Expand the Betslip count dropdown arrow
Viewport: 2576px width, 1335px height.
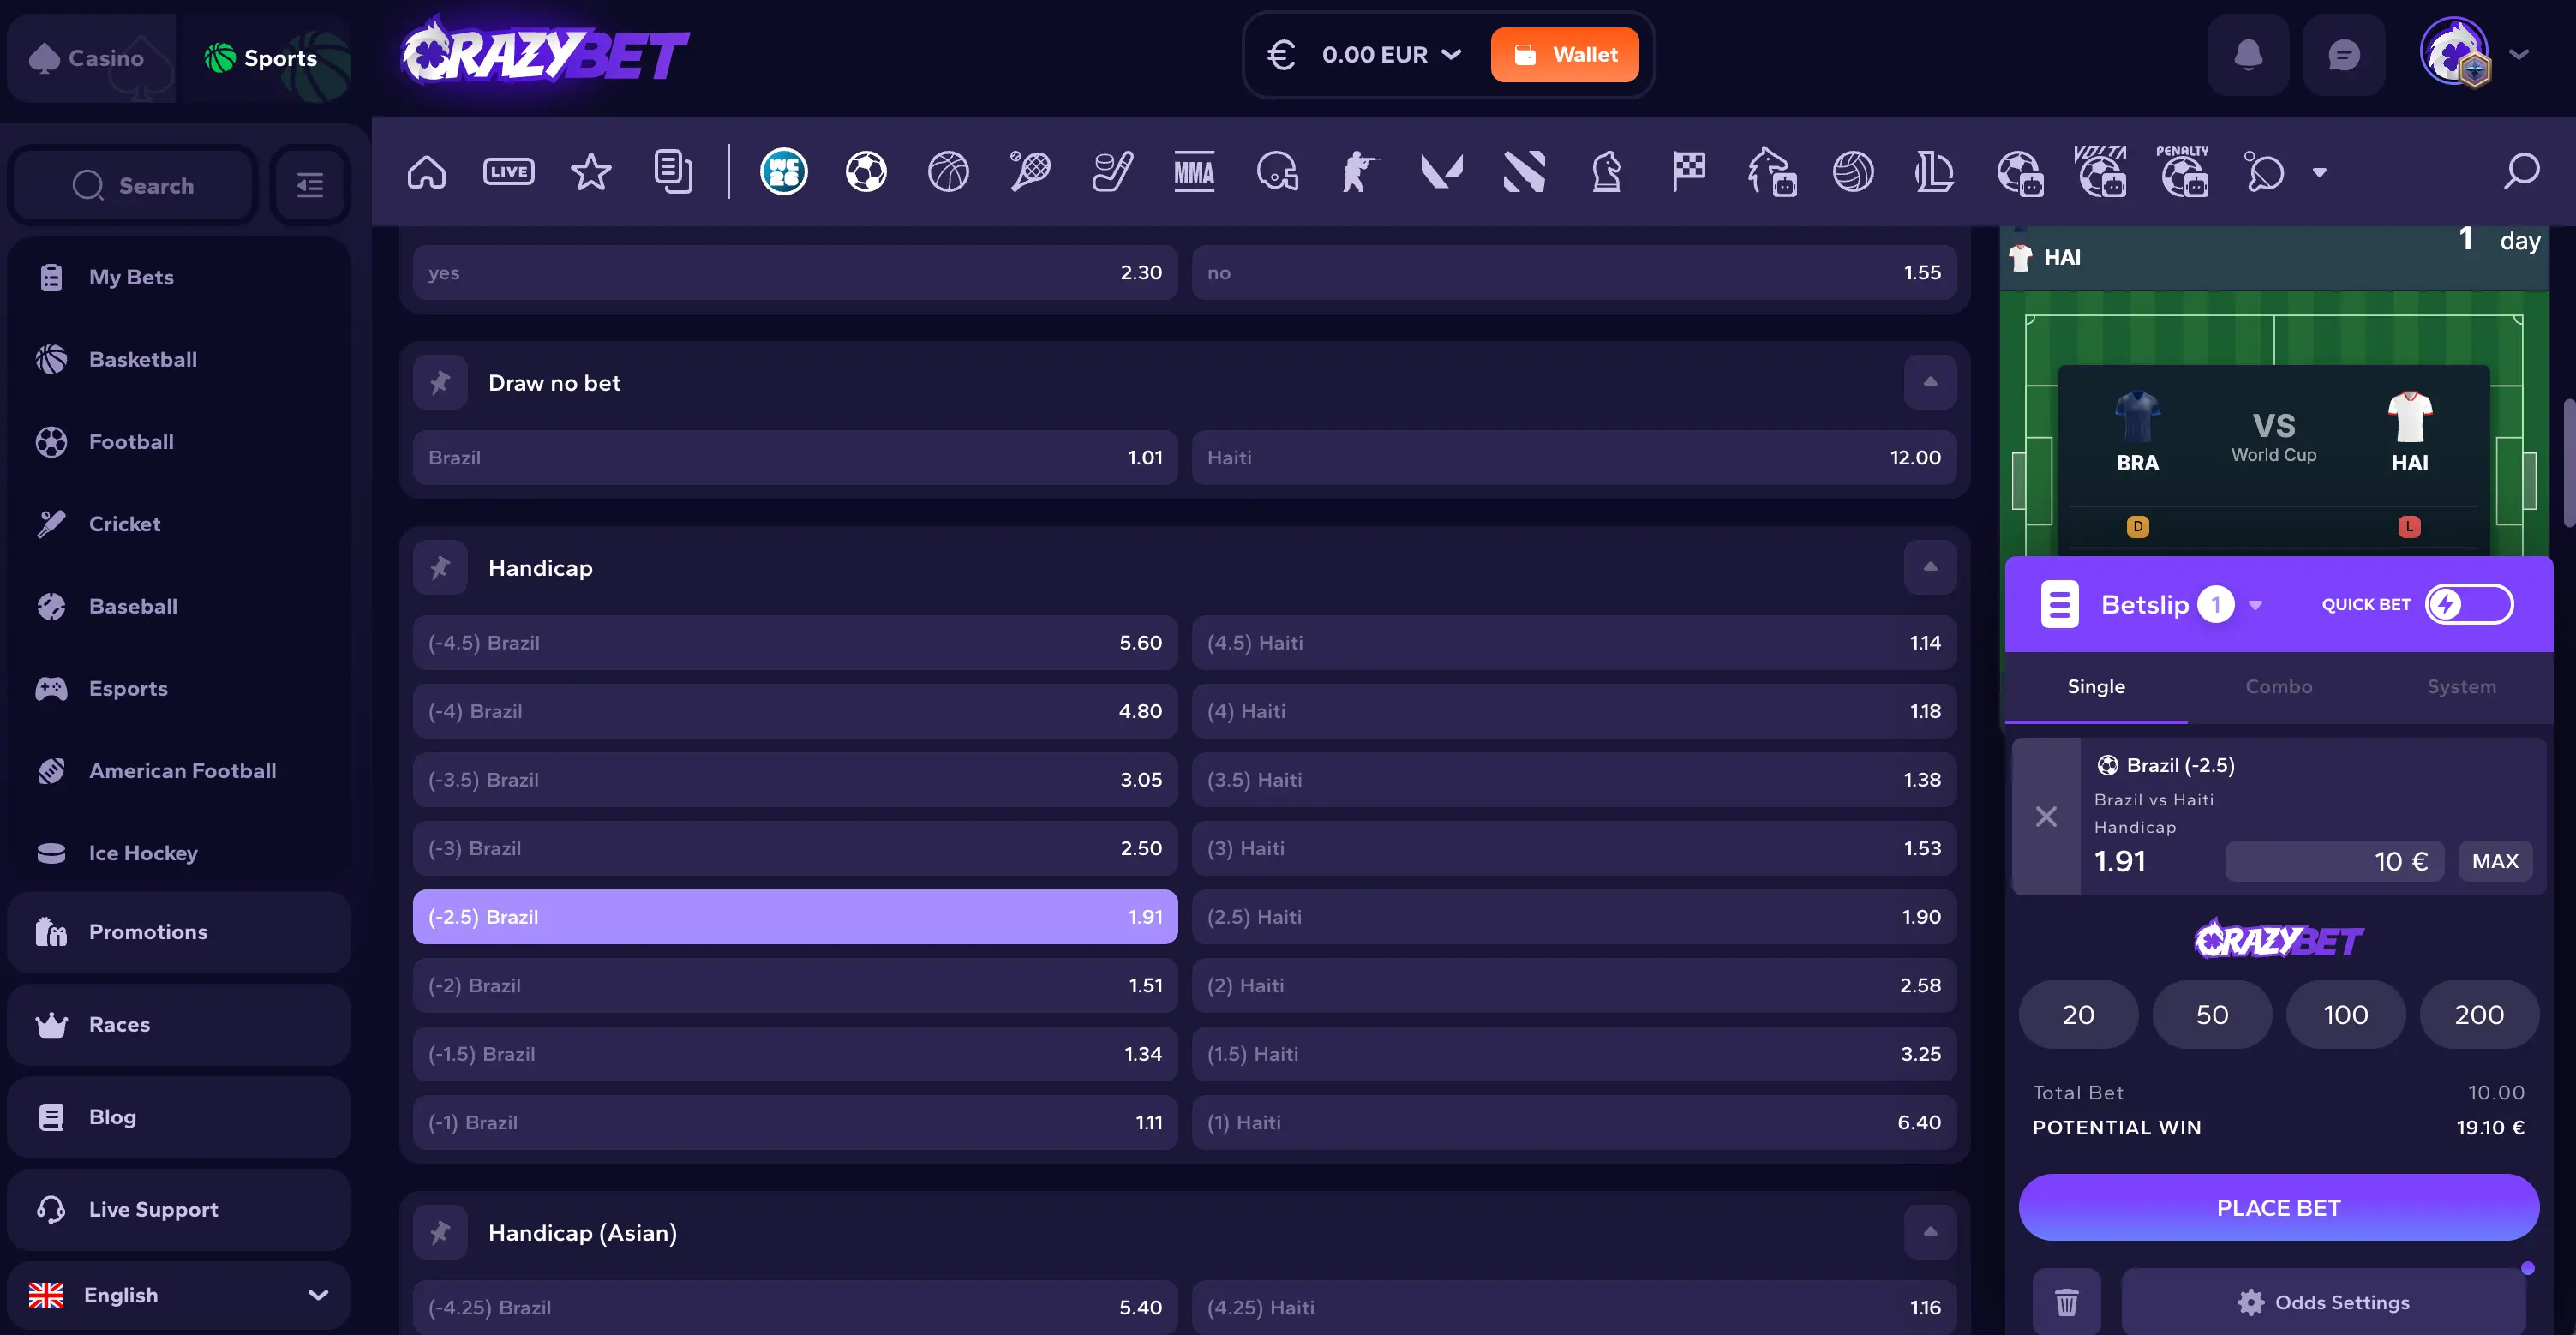point(2256,605)
